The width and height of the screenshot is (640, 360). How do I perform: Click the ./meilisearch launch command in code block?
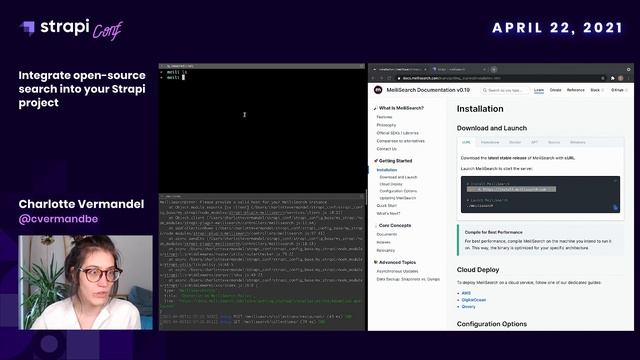[480, 206]
